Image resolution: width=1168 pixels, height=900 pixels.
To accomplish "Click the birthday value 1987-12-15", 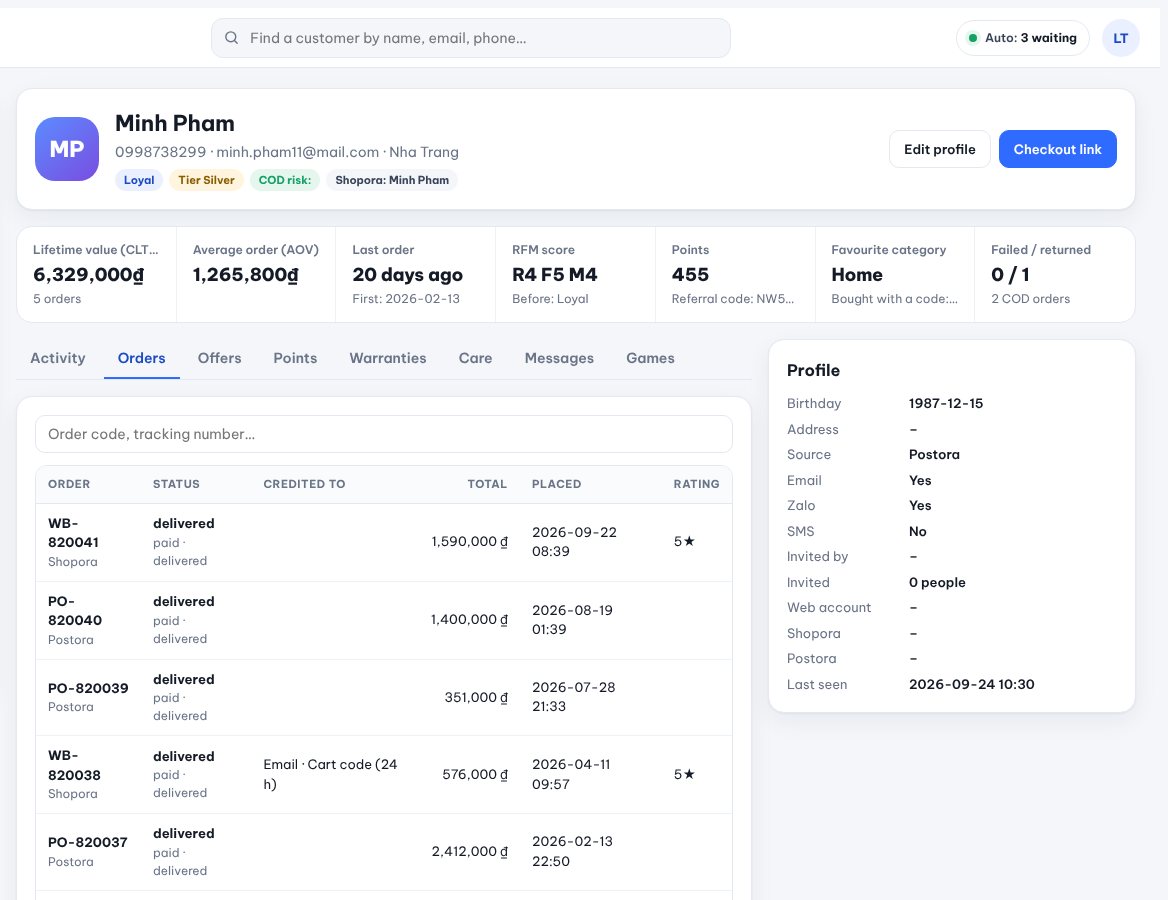I will click(x=945, y=404).
